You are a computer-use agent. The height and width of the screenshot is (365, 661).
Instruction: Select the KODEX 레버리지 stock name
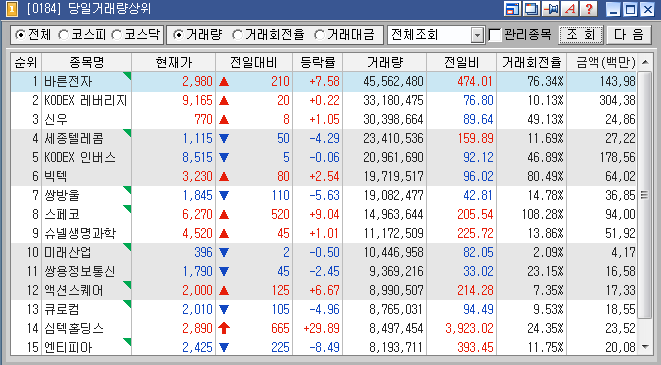click(x=86, y=100)
